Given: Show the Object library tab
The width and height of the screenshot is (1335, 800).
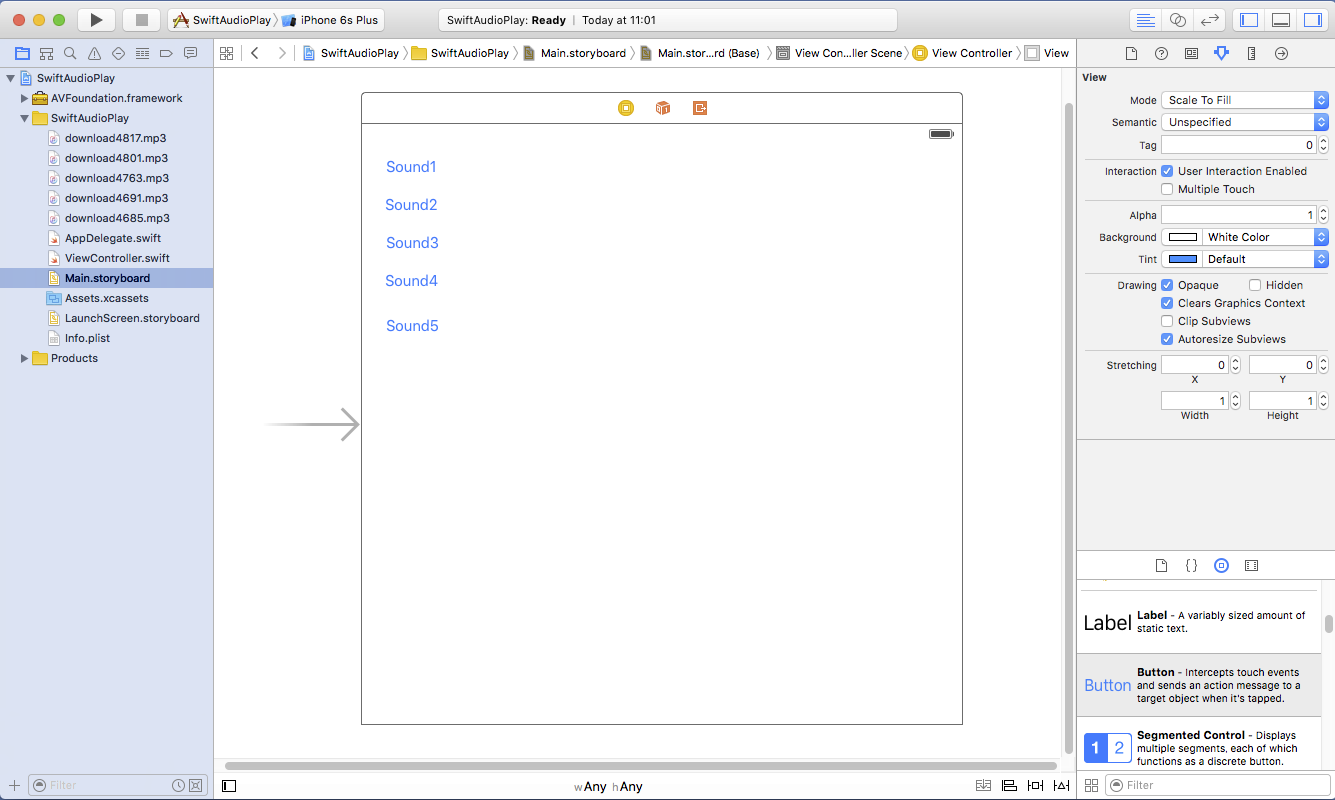Looking at the screenshot, I should [1221, 566].
